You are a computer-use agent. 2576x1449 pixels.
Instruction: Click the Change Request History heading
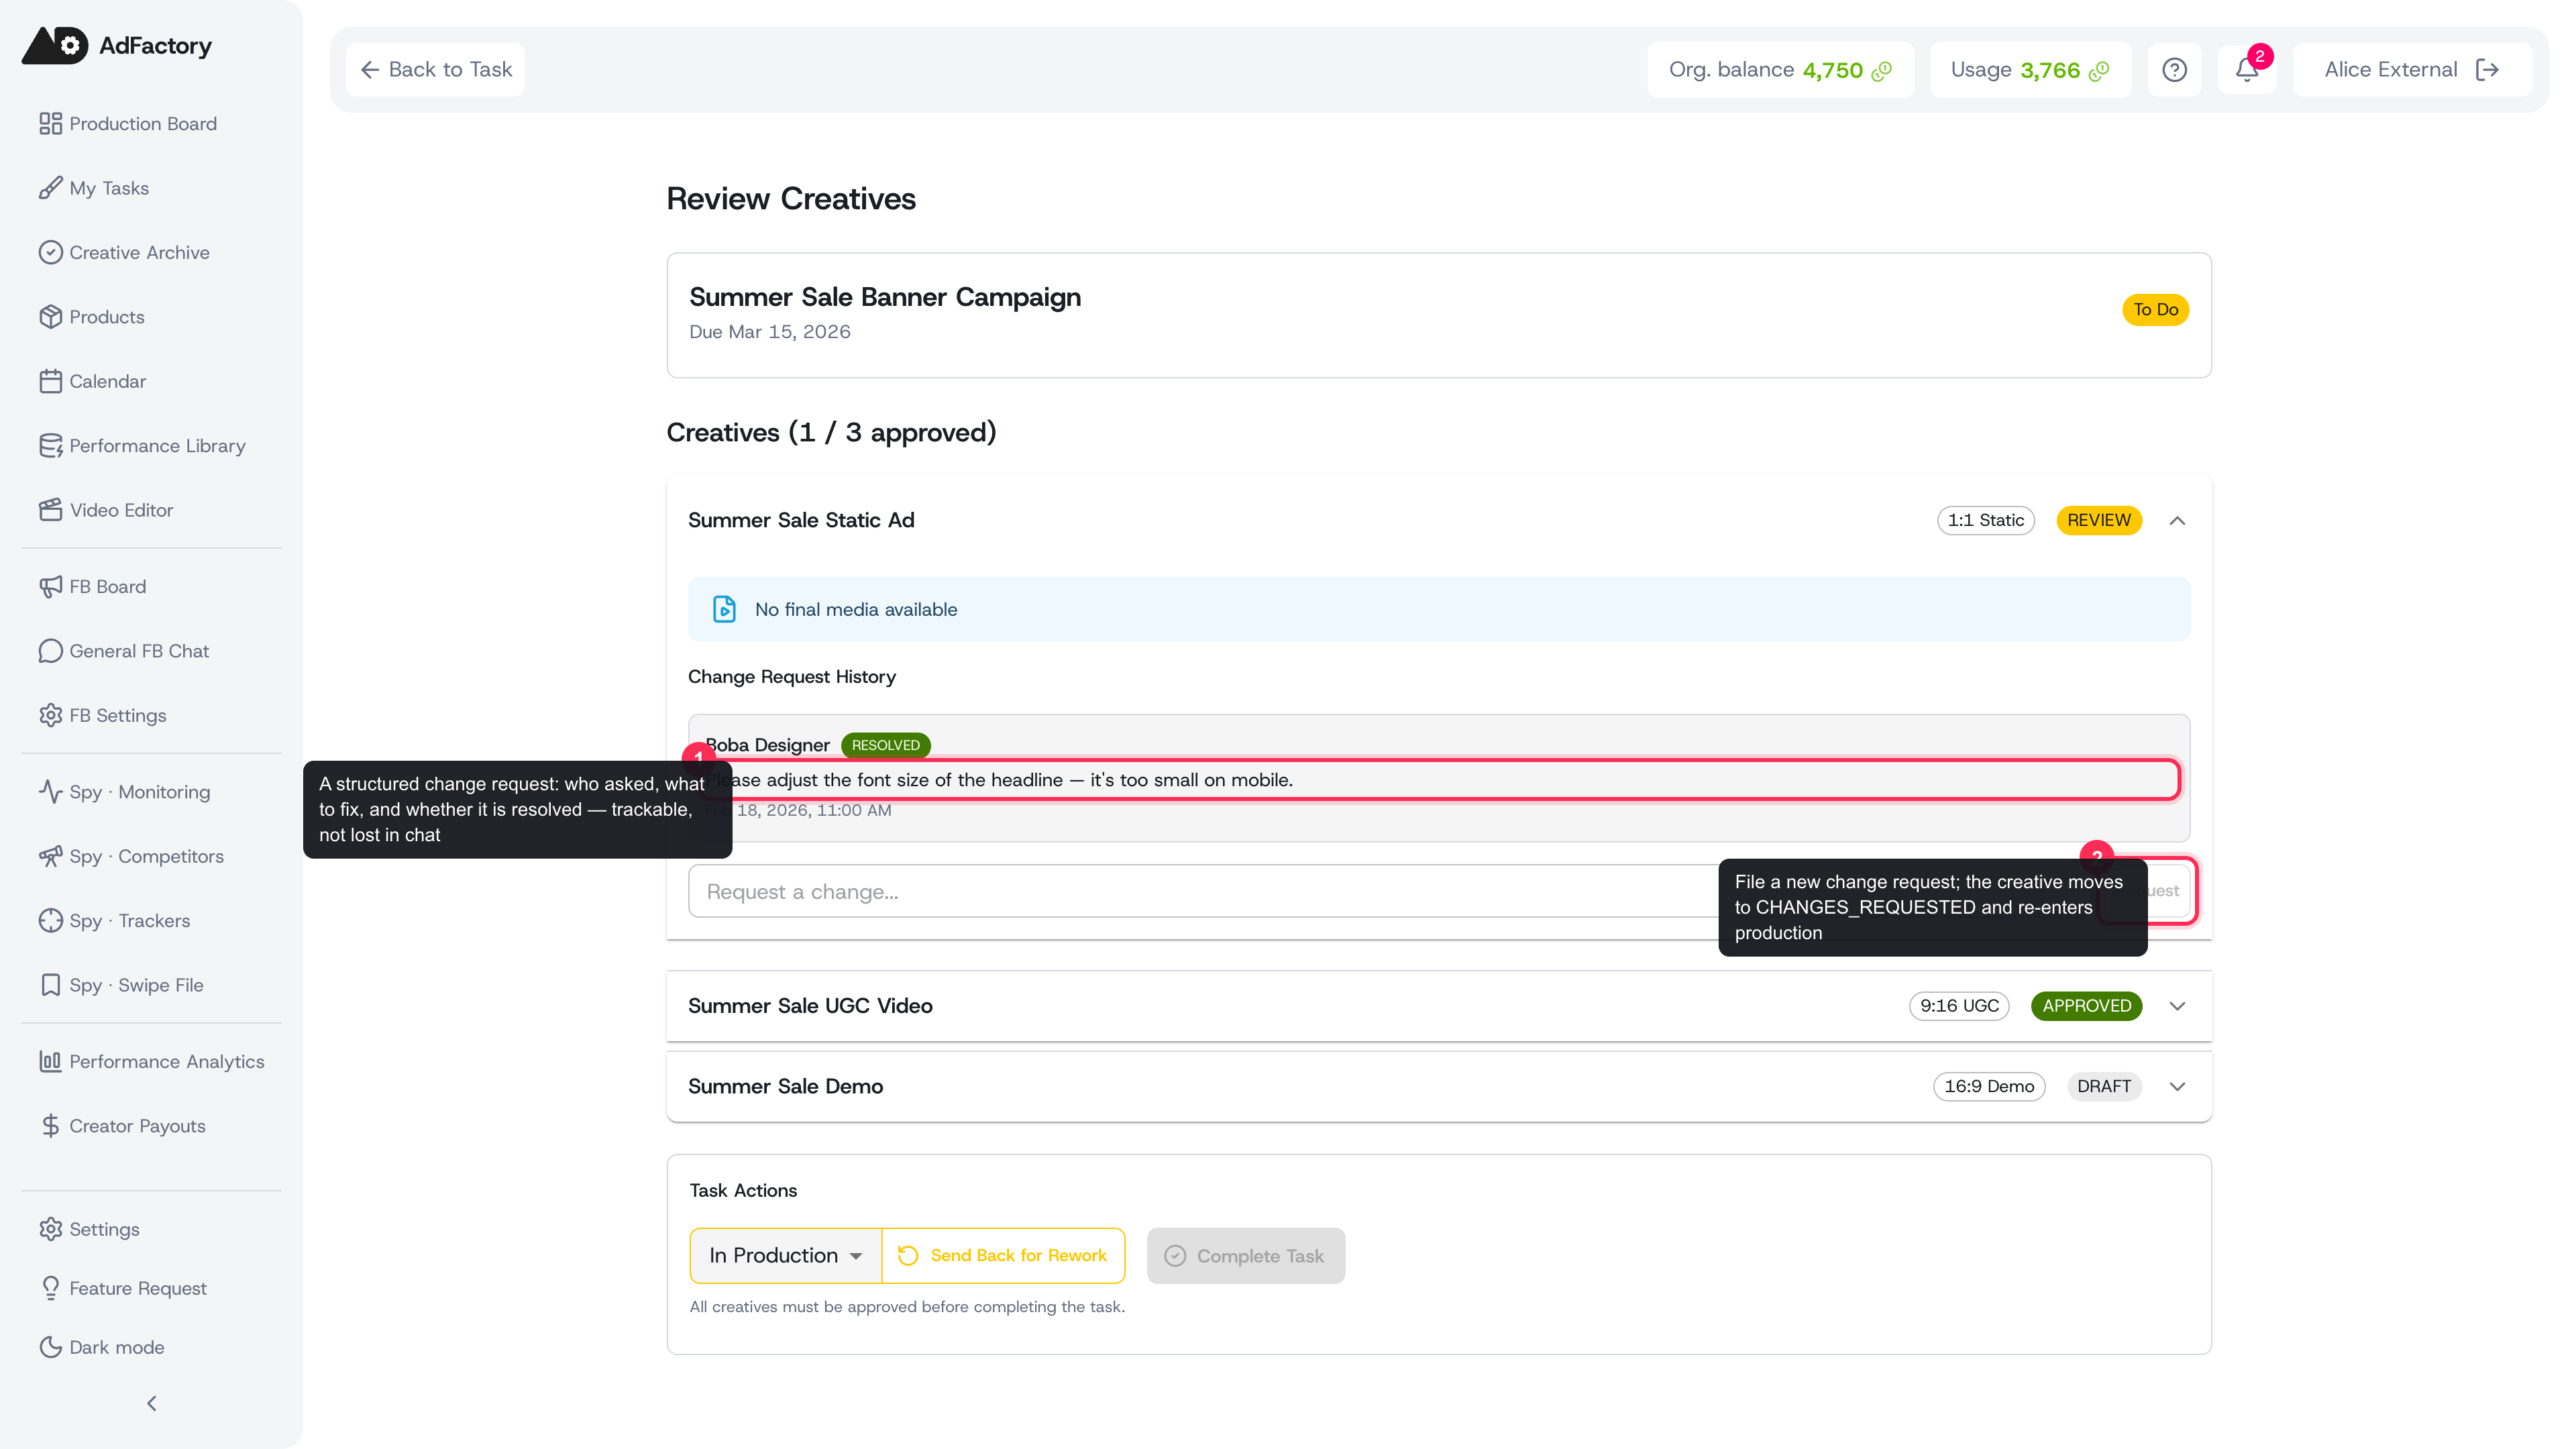[x=791, y=677]
